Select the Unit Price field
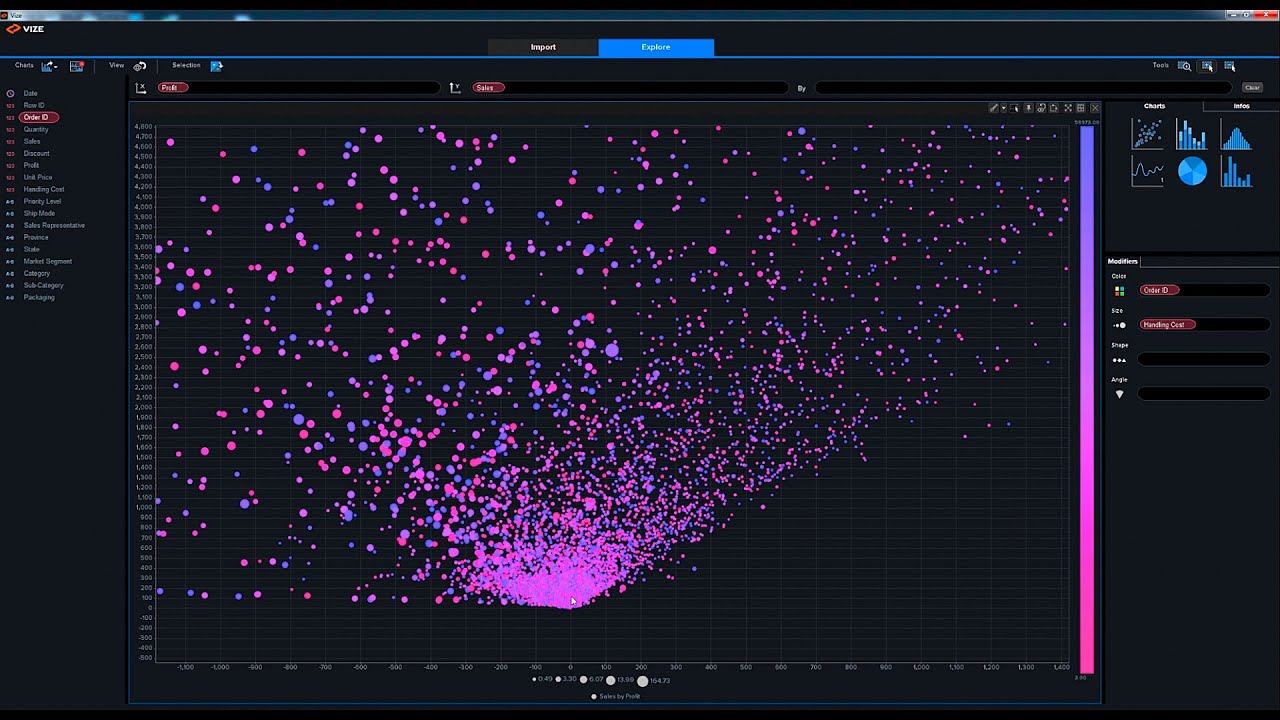 click(x=37, y=178)
